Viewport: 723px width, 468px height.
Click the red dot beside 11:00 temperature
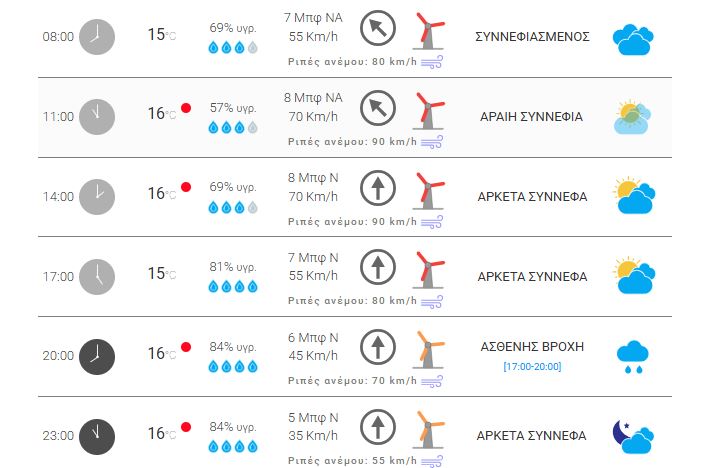[186, 108]
